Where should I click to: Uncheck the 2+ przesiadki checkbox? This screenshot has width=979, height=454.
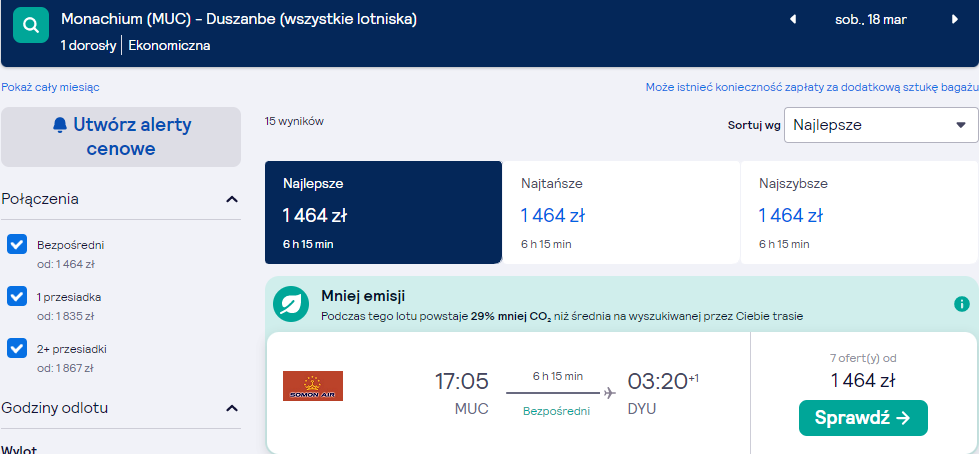point(17,348)
